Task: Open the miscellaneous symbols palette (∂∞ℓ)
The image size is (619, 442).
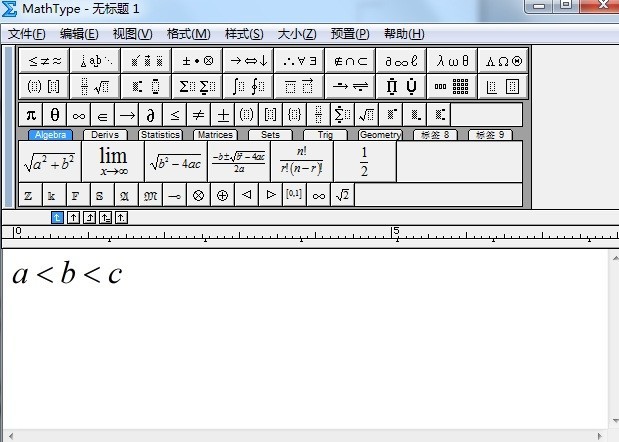Action: coord(401,61)
